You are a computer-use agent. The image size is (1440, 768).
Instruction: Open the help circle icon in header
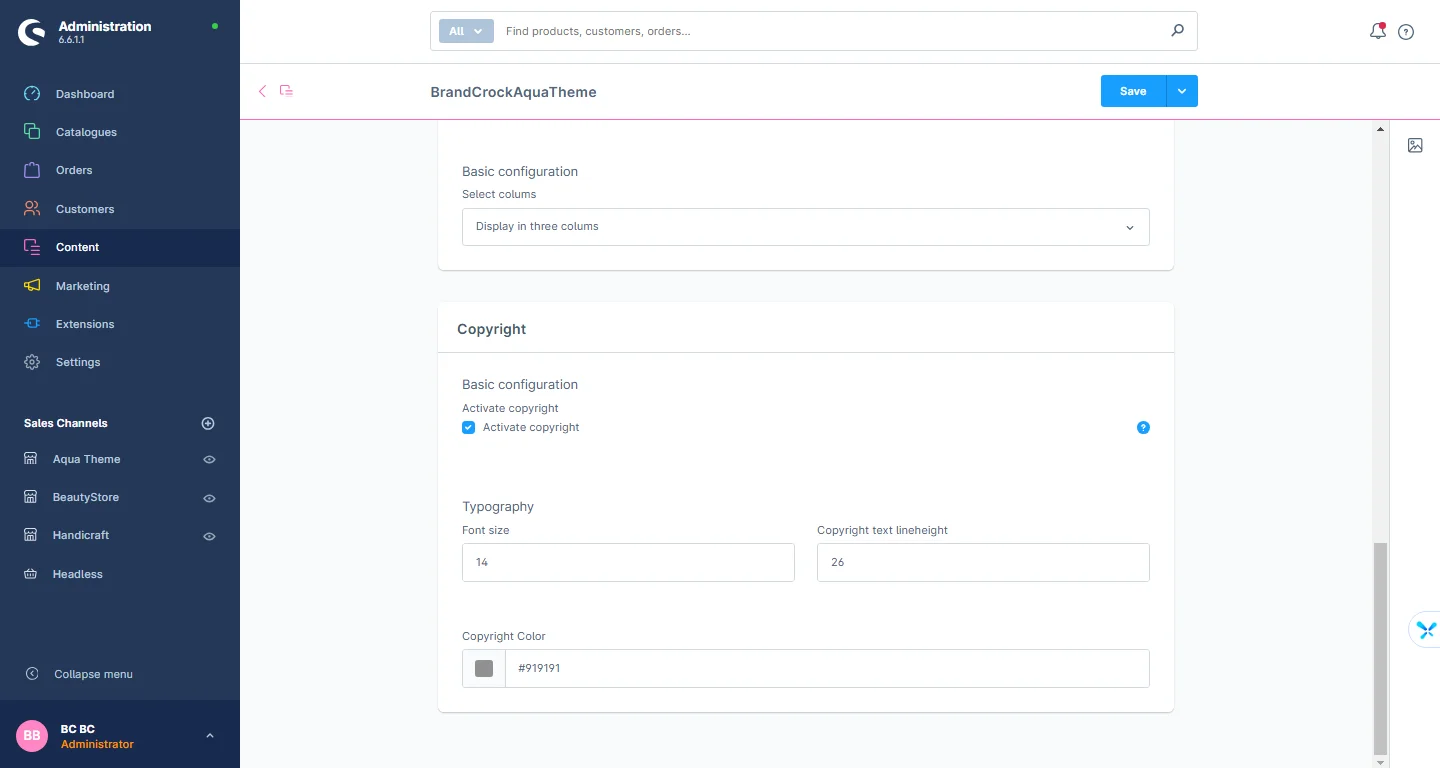click(1406, 32)
